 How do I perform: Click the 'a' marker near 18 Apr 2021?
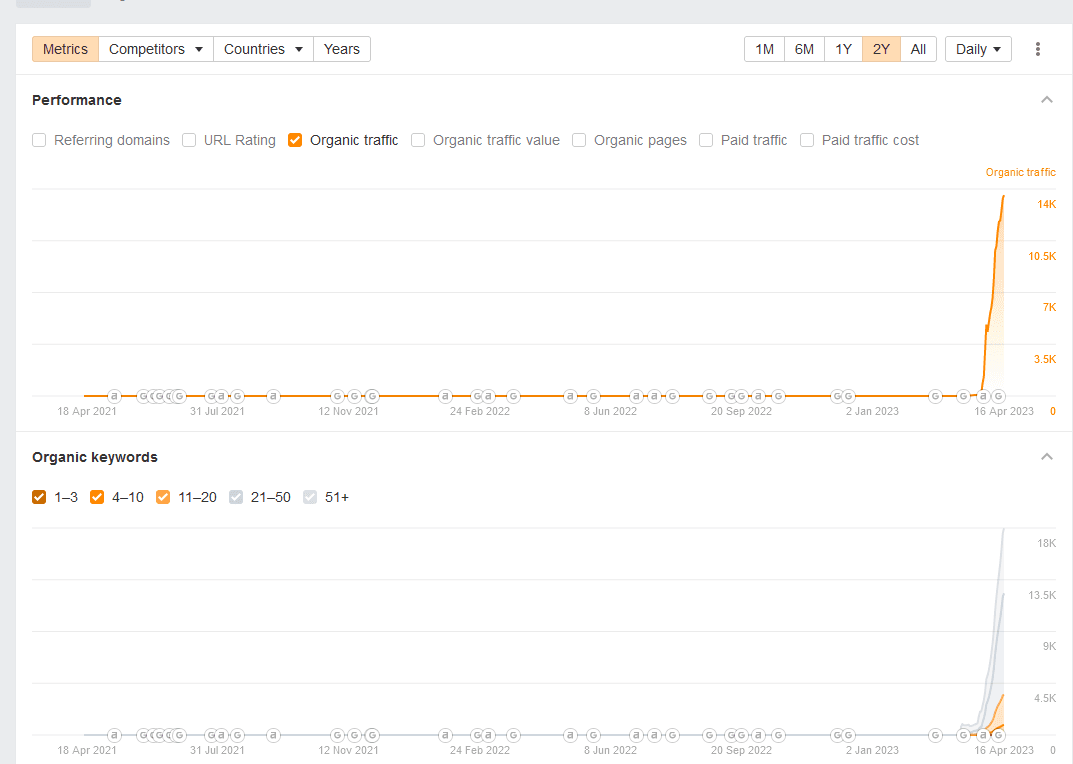114,396
